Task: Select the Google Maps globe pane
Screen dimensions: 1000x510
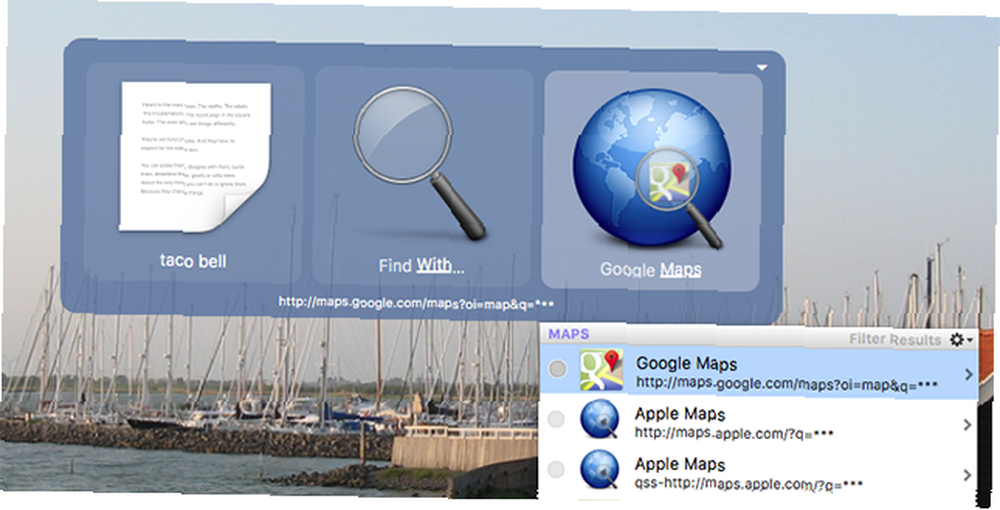Action: point(652,182)
